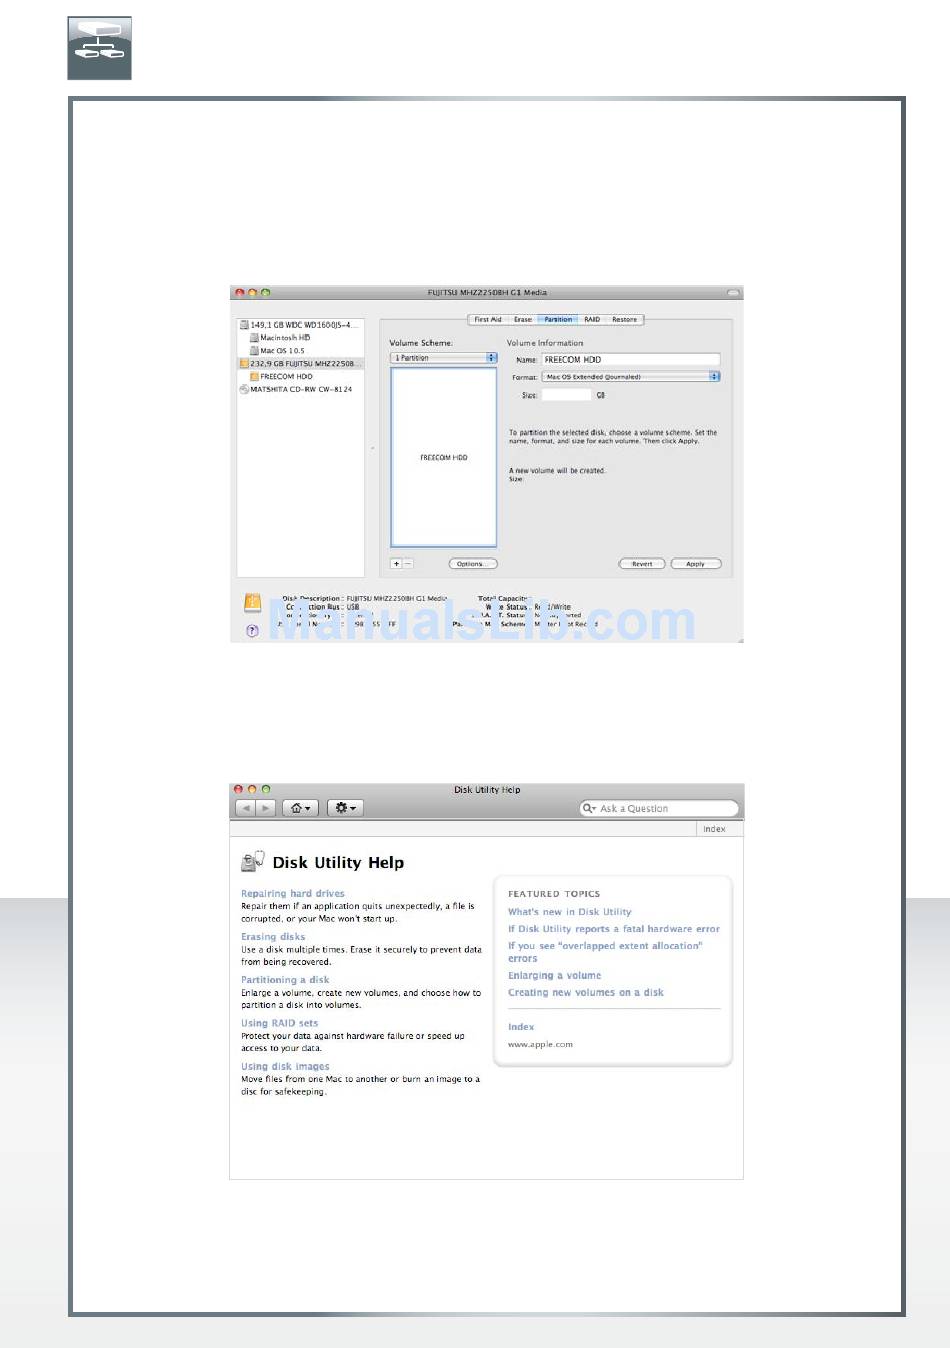Screen dimensions: 950x1348
Task: Select 232,9 GB FUJITSU disk in sidebar
Action: [300, 364]
